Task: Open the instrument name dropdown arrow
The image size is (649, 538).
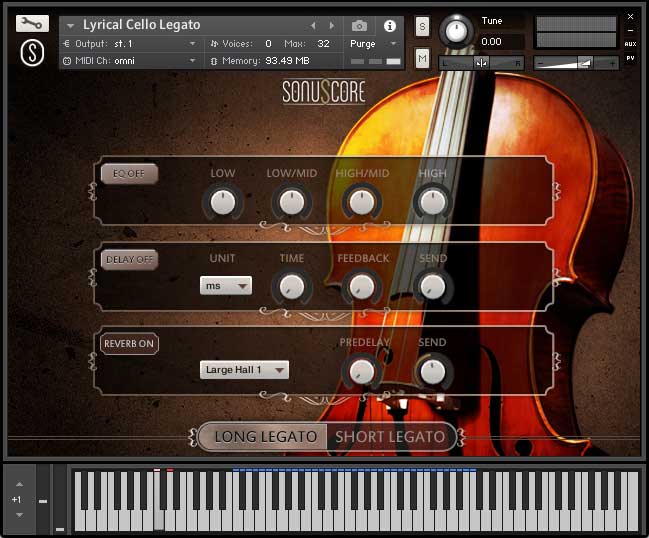Action: point(70,26)
